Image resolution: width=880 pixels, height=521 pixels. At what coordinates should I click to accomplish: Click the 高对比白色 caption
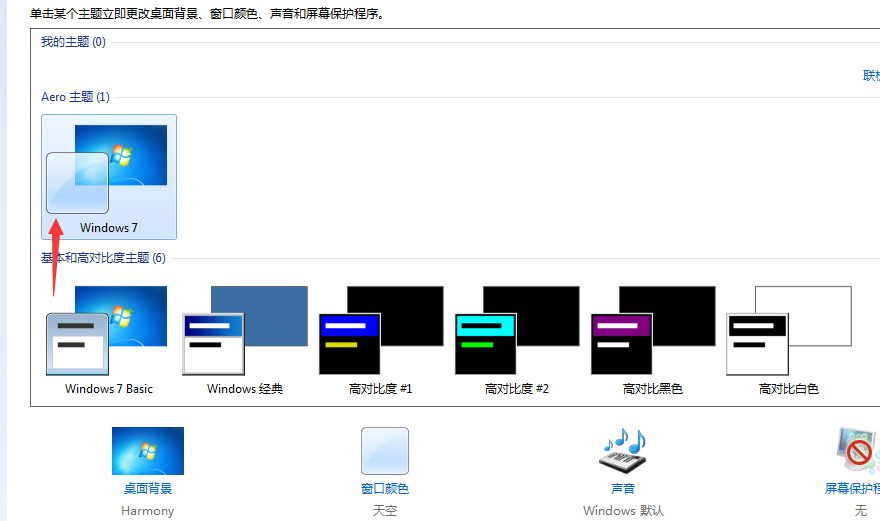point(789,389)
